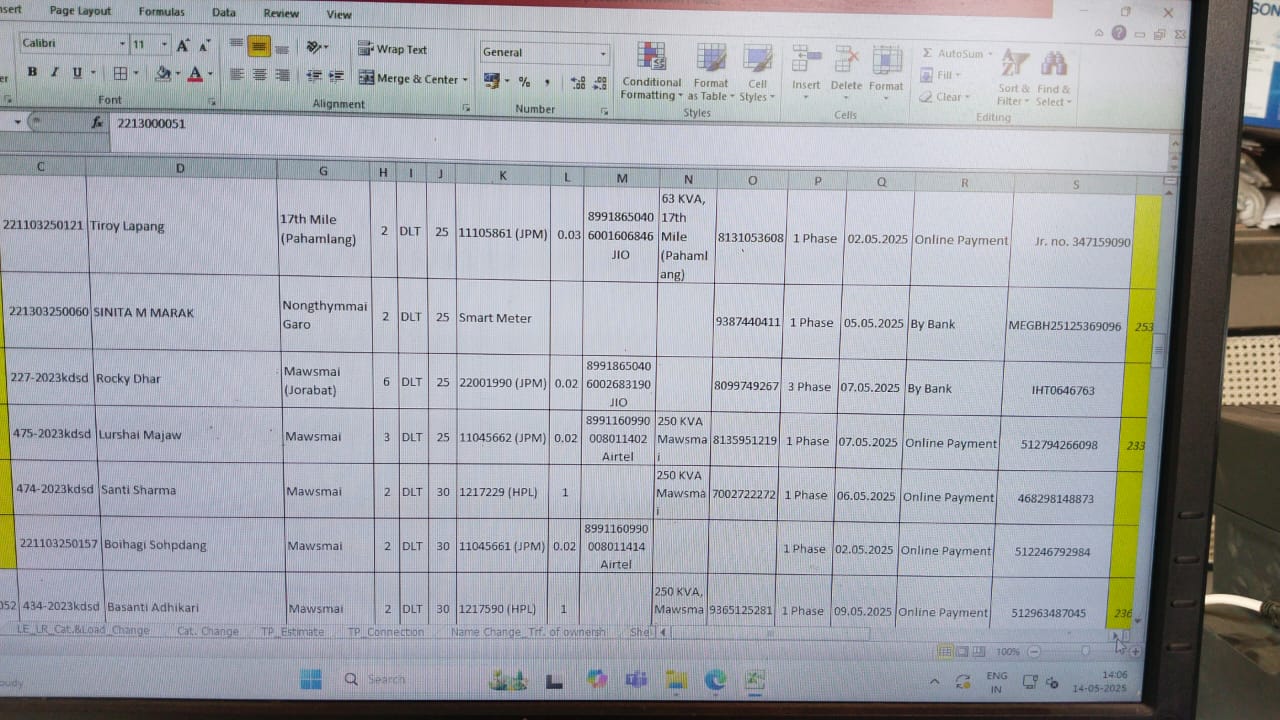Apply Accounting Number Format

point(491,81)
